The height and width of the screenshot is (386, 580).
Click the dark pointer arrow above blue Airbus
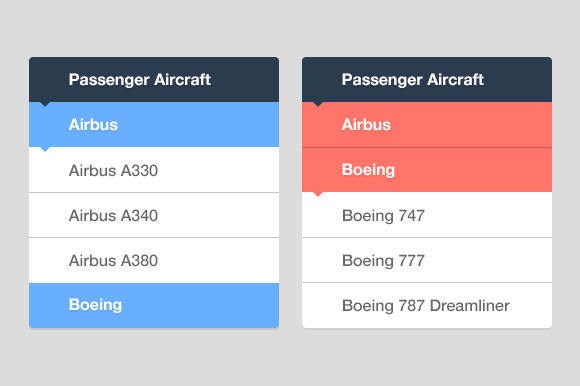[x=45, y=104]
